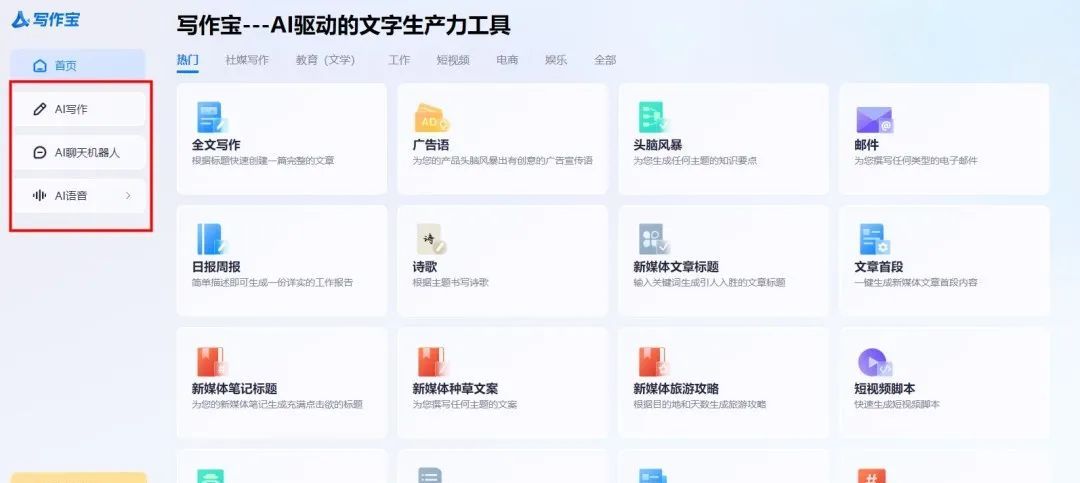
Task: Click the 短视频脚本 play icon
Action: click(x=875, y=362)
